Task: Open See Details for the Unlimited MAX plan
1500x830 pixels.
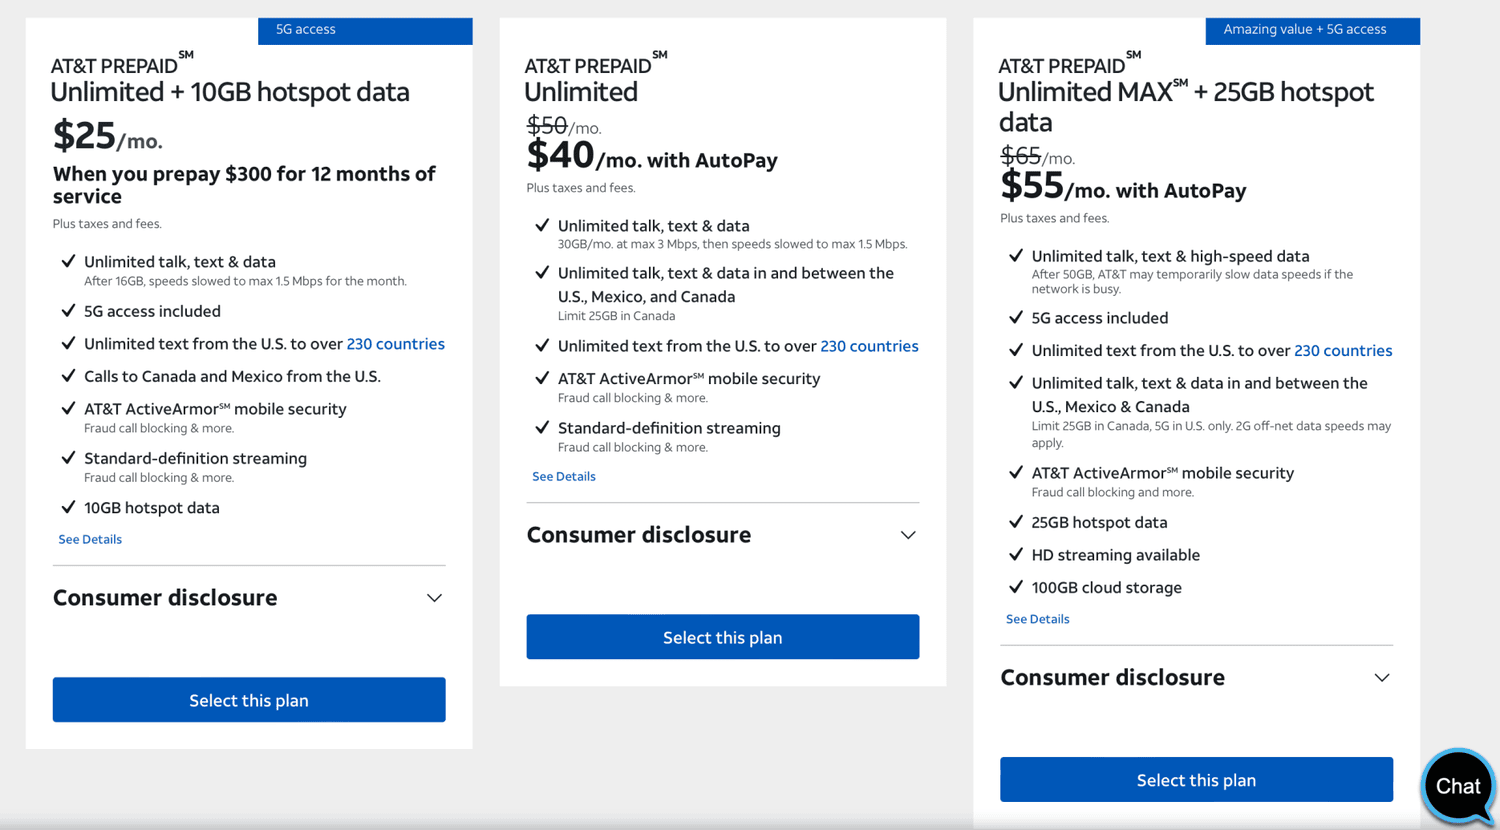Action: (x=1037, y=619)
